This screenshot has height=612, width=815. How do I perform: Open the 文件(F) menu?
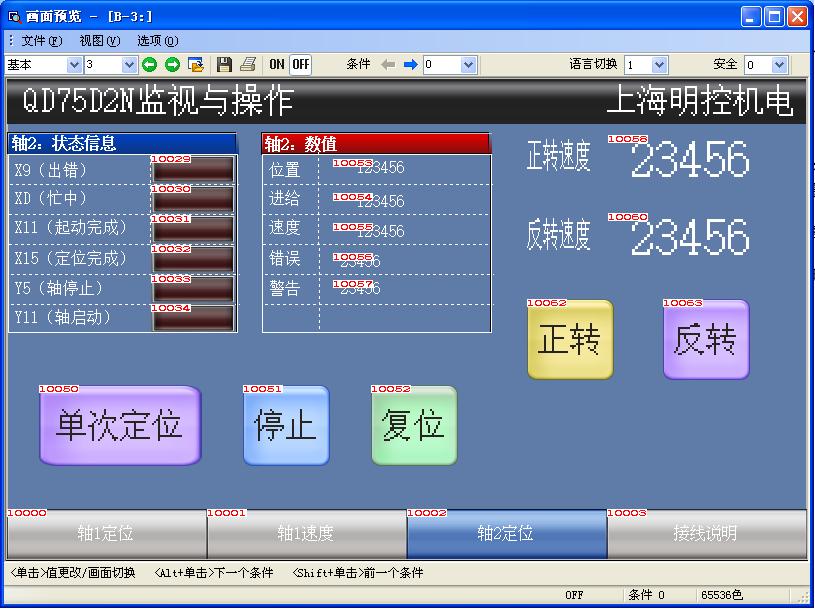pos(41,41)
